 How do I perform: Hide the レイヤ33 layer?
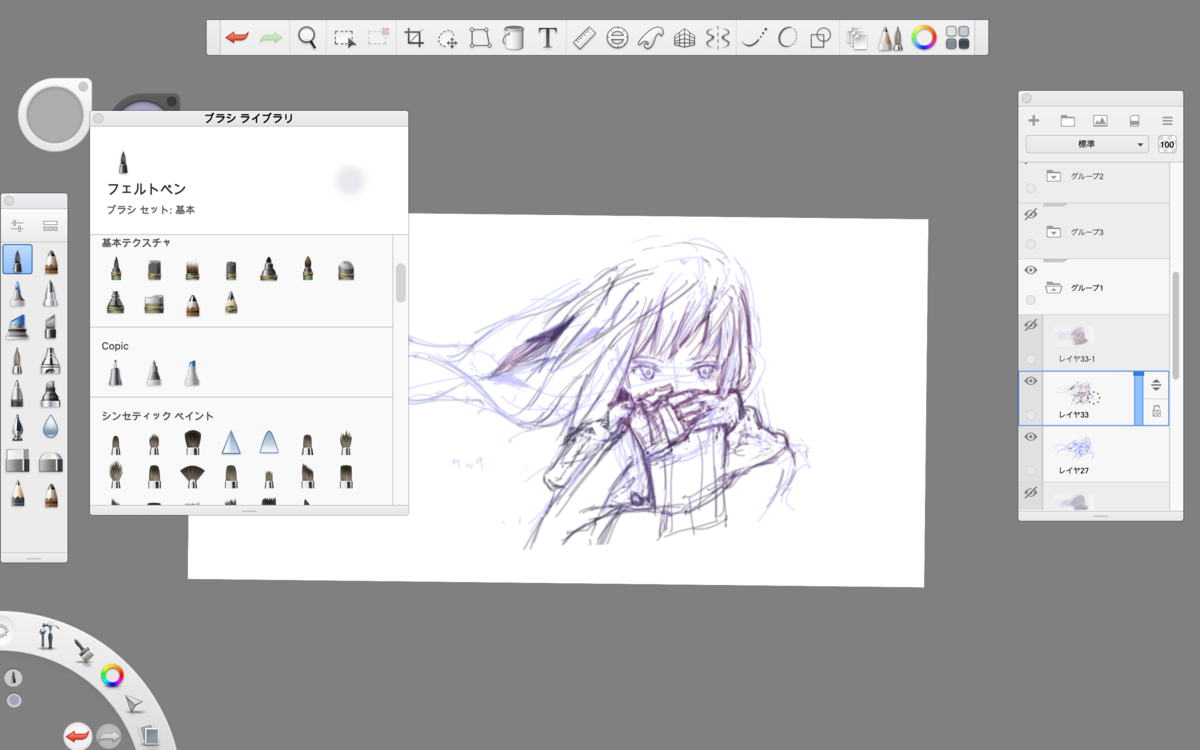[1031, 381]
